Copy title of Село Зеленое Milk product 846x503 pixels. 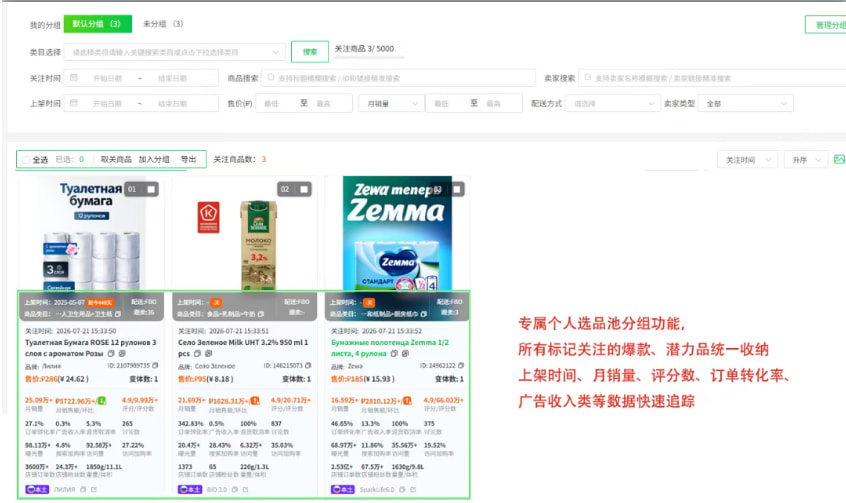click(x=197, y=354)
